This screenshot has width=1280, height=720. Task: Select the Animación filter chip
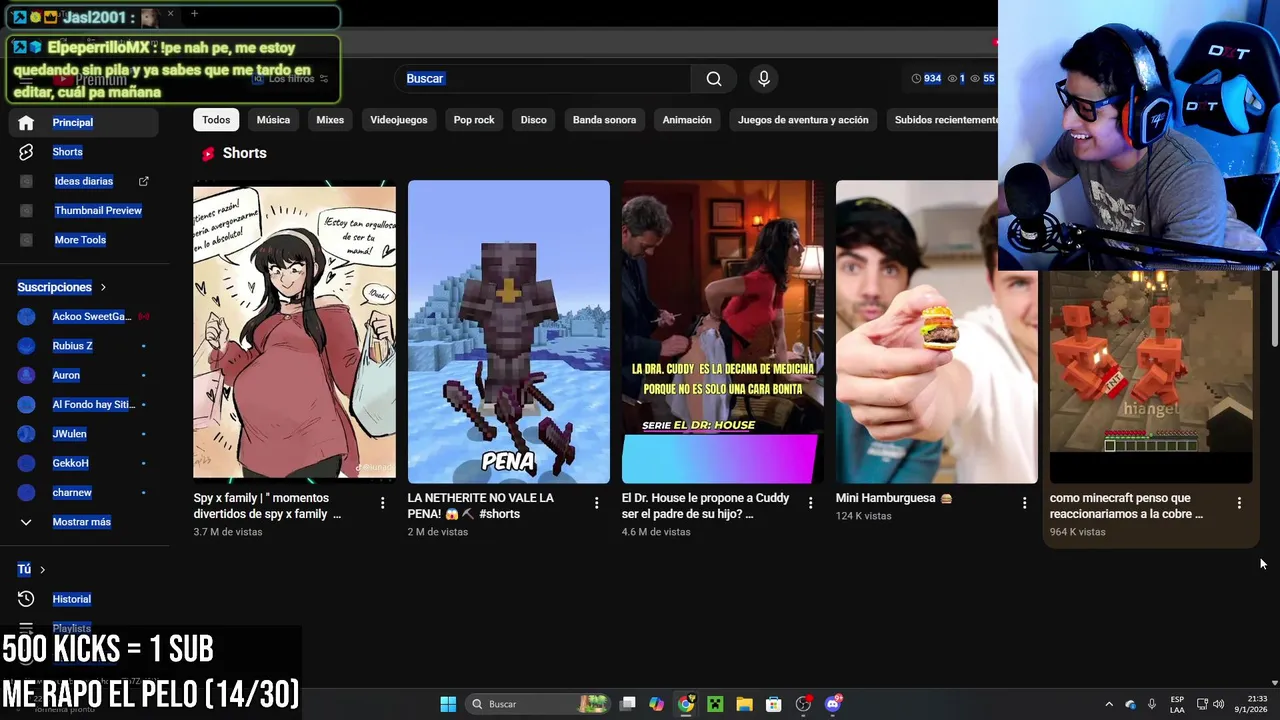[687, 120]
